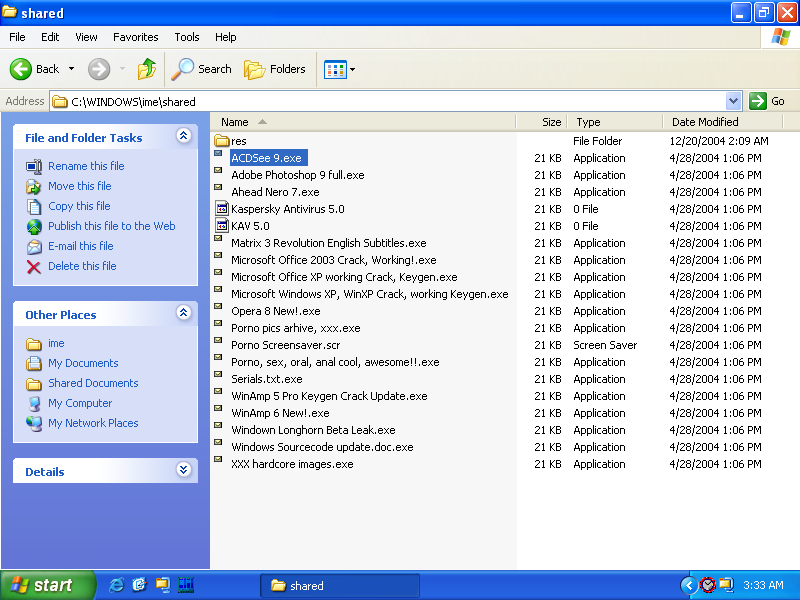Screen dimensions: 800x600
Task: Click the My Documents icon
Action: pyautogui.click(x=34, y=363)
